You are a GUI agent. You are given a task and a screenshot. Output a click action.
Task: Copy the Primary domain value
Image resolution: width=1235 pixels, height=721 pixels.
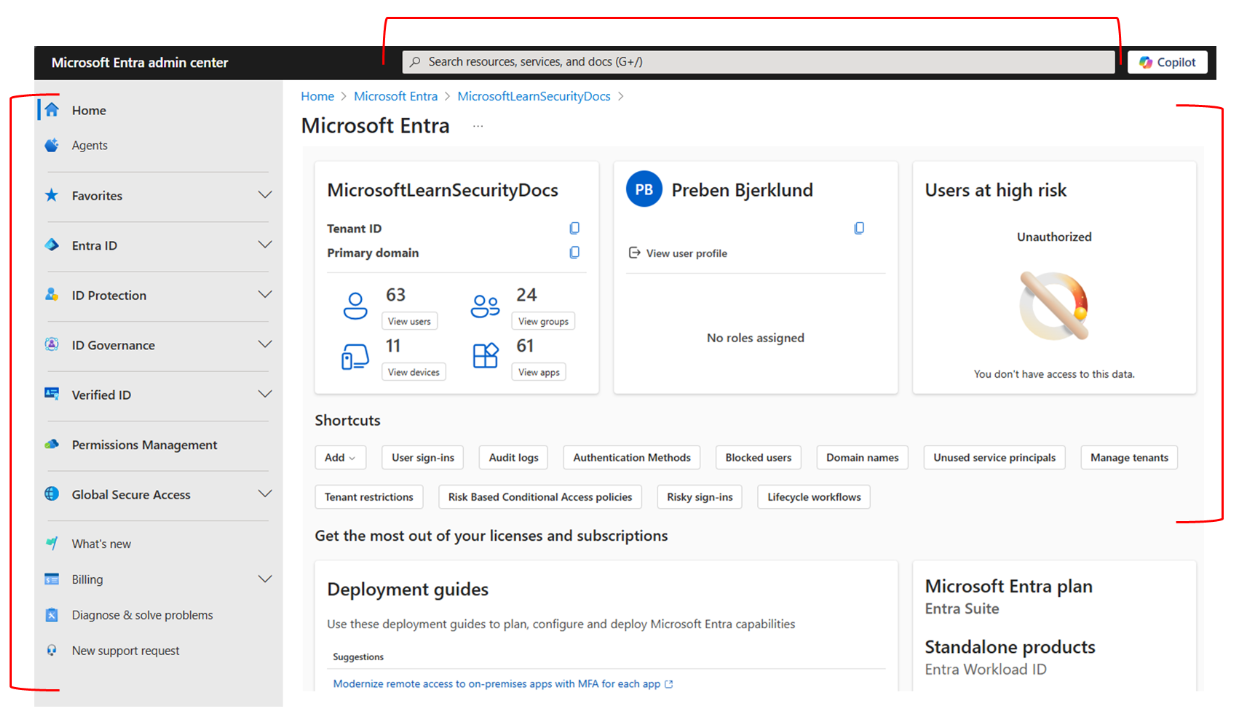(x=574, y=253)
